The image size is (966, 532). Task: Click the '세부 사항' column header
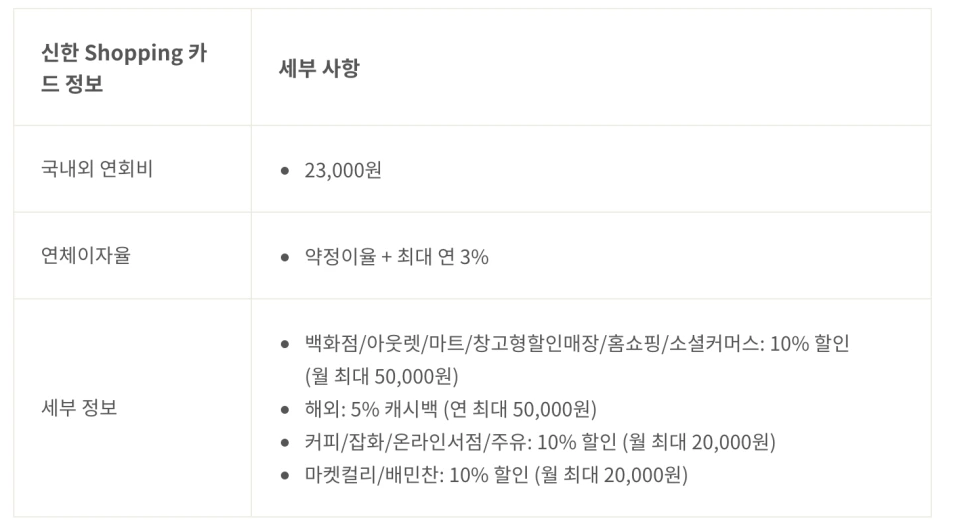click(x=319, y=68)
